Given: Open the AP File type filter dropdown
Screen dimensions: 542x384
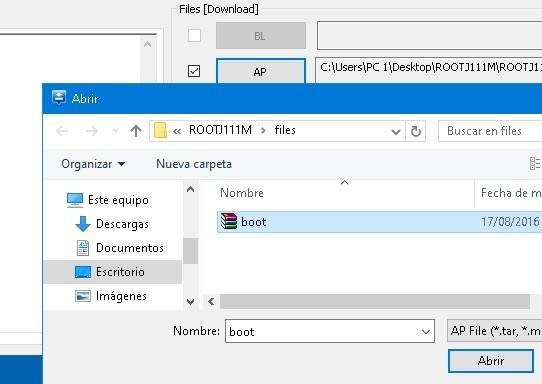Looking at the screenshot, I should click(x=494, y=331).
